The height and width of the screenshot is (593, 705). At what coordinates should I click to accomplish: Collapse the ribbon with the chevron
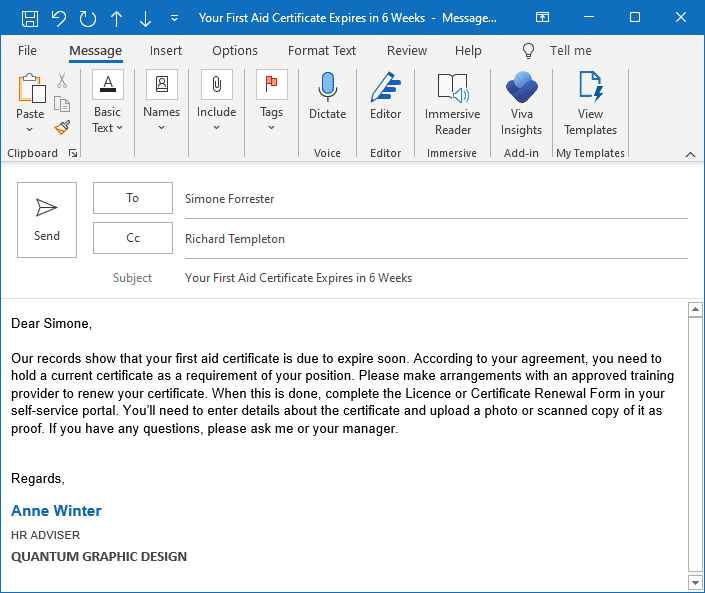coord(690,154)
